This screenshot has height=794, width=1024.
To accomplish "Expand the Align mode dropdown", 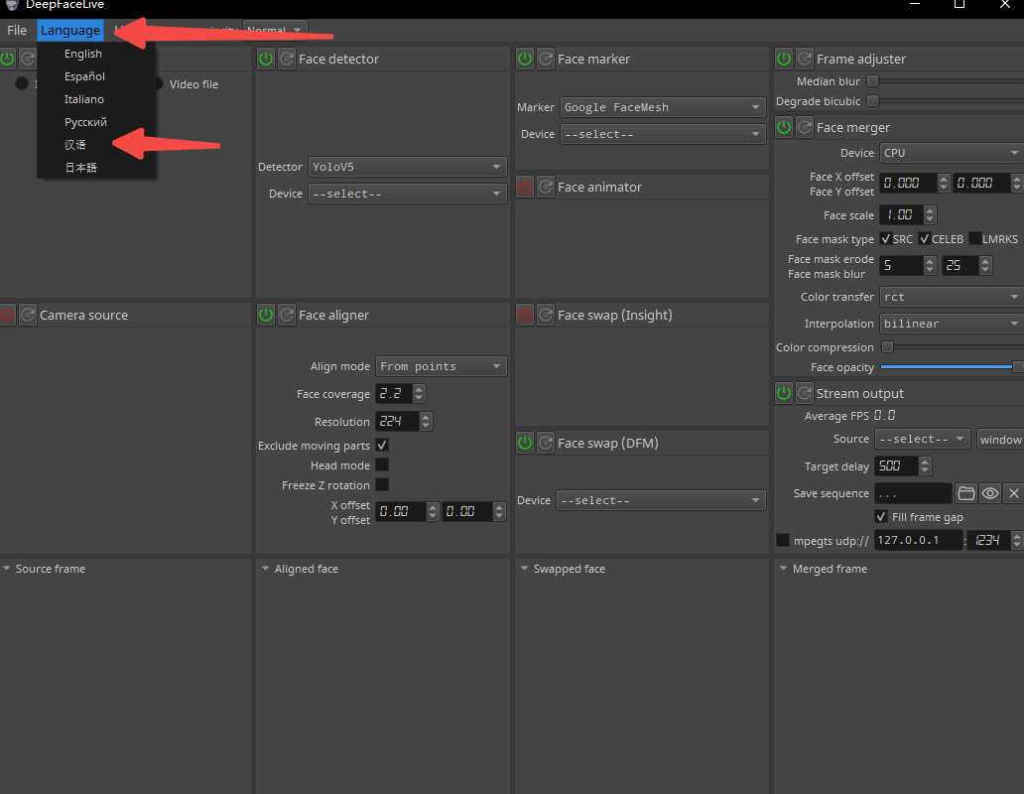I will click(x=441, y=366).
